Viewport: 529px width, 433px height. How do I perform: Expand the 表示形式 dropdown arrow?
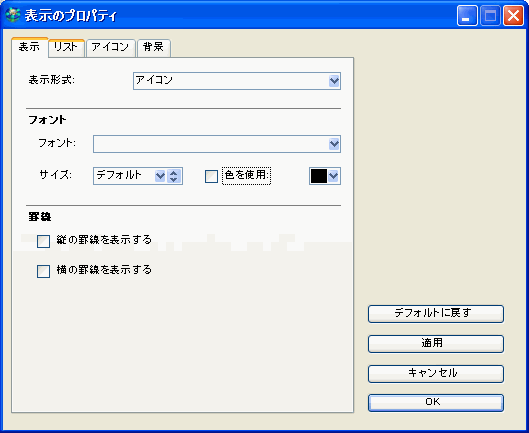click(334, 81)
